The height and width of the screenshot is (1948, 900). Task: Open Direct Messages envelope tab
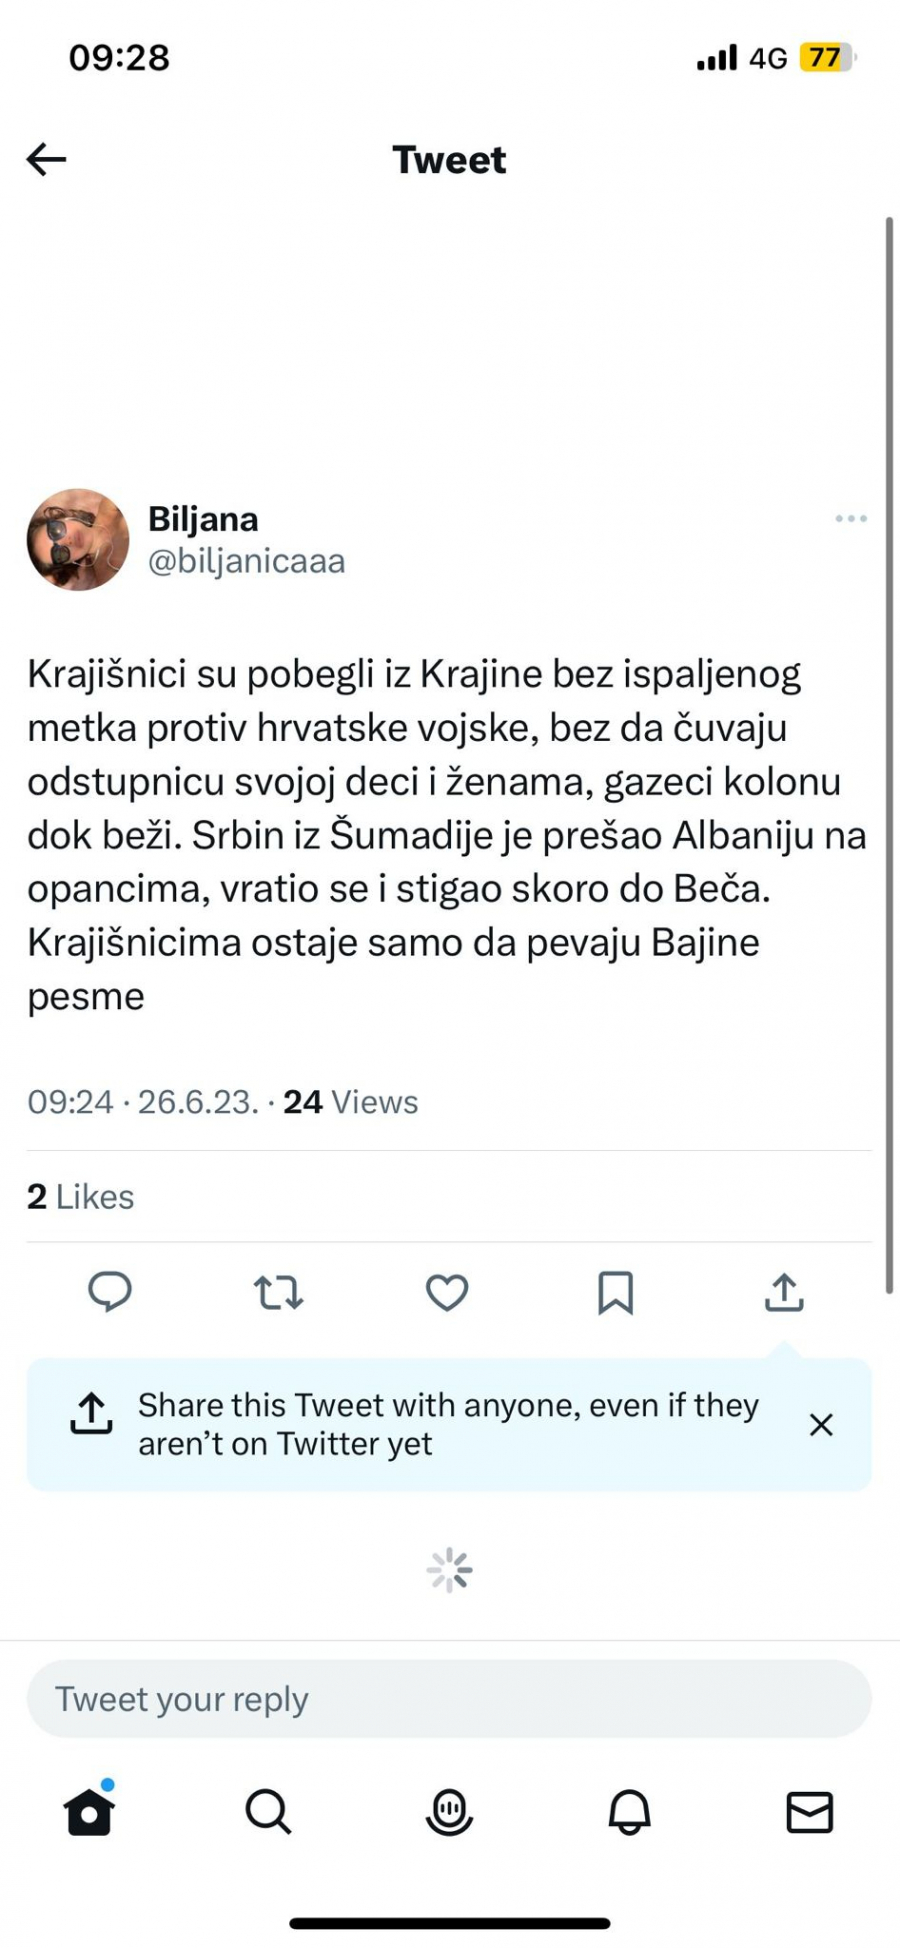[x=809, y=1811]
